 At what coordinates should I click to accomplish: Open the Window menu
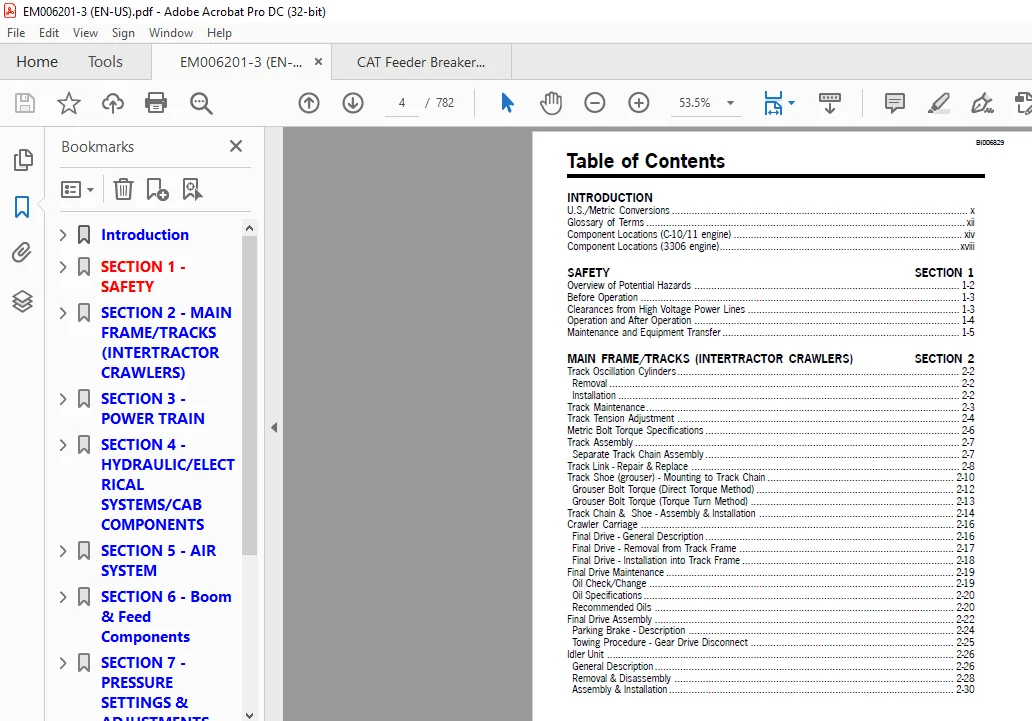click(x=170, y=33)
